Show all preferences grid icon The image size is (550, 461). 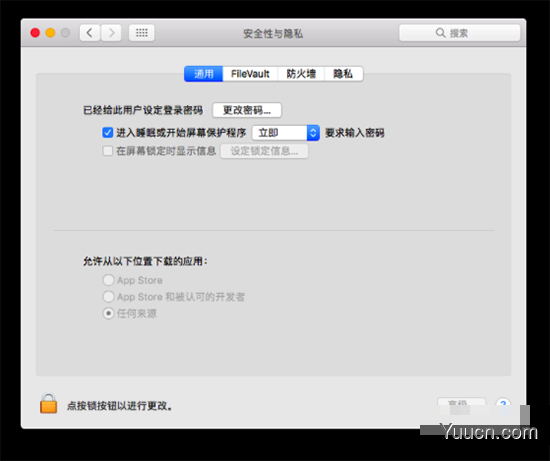(142, 33)
